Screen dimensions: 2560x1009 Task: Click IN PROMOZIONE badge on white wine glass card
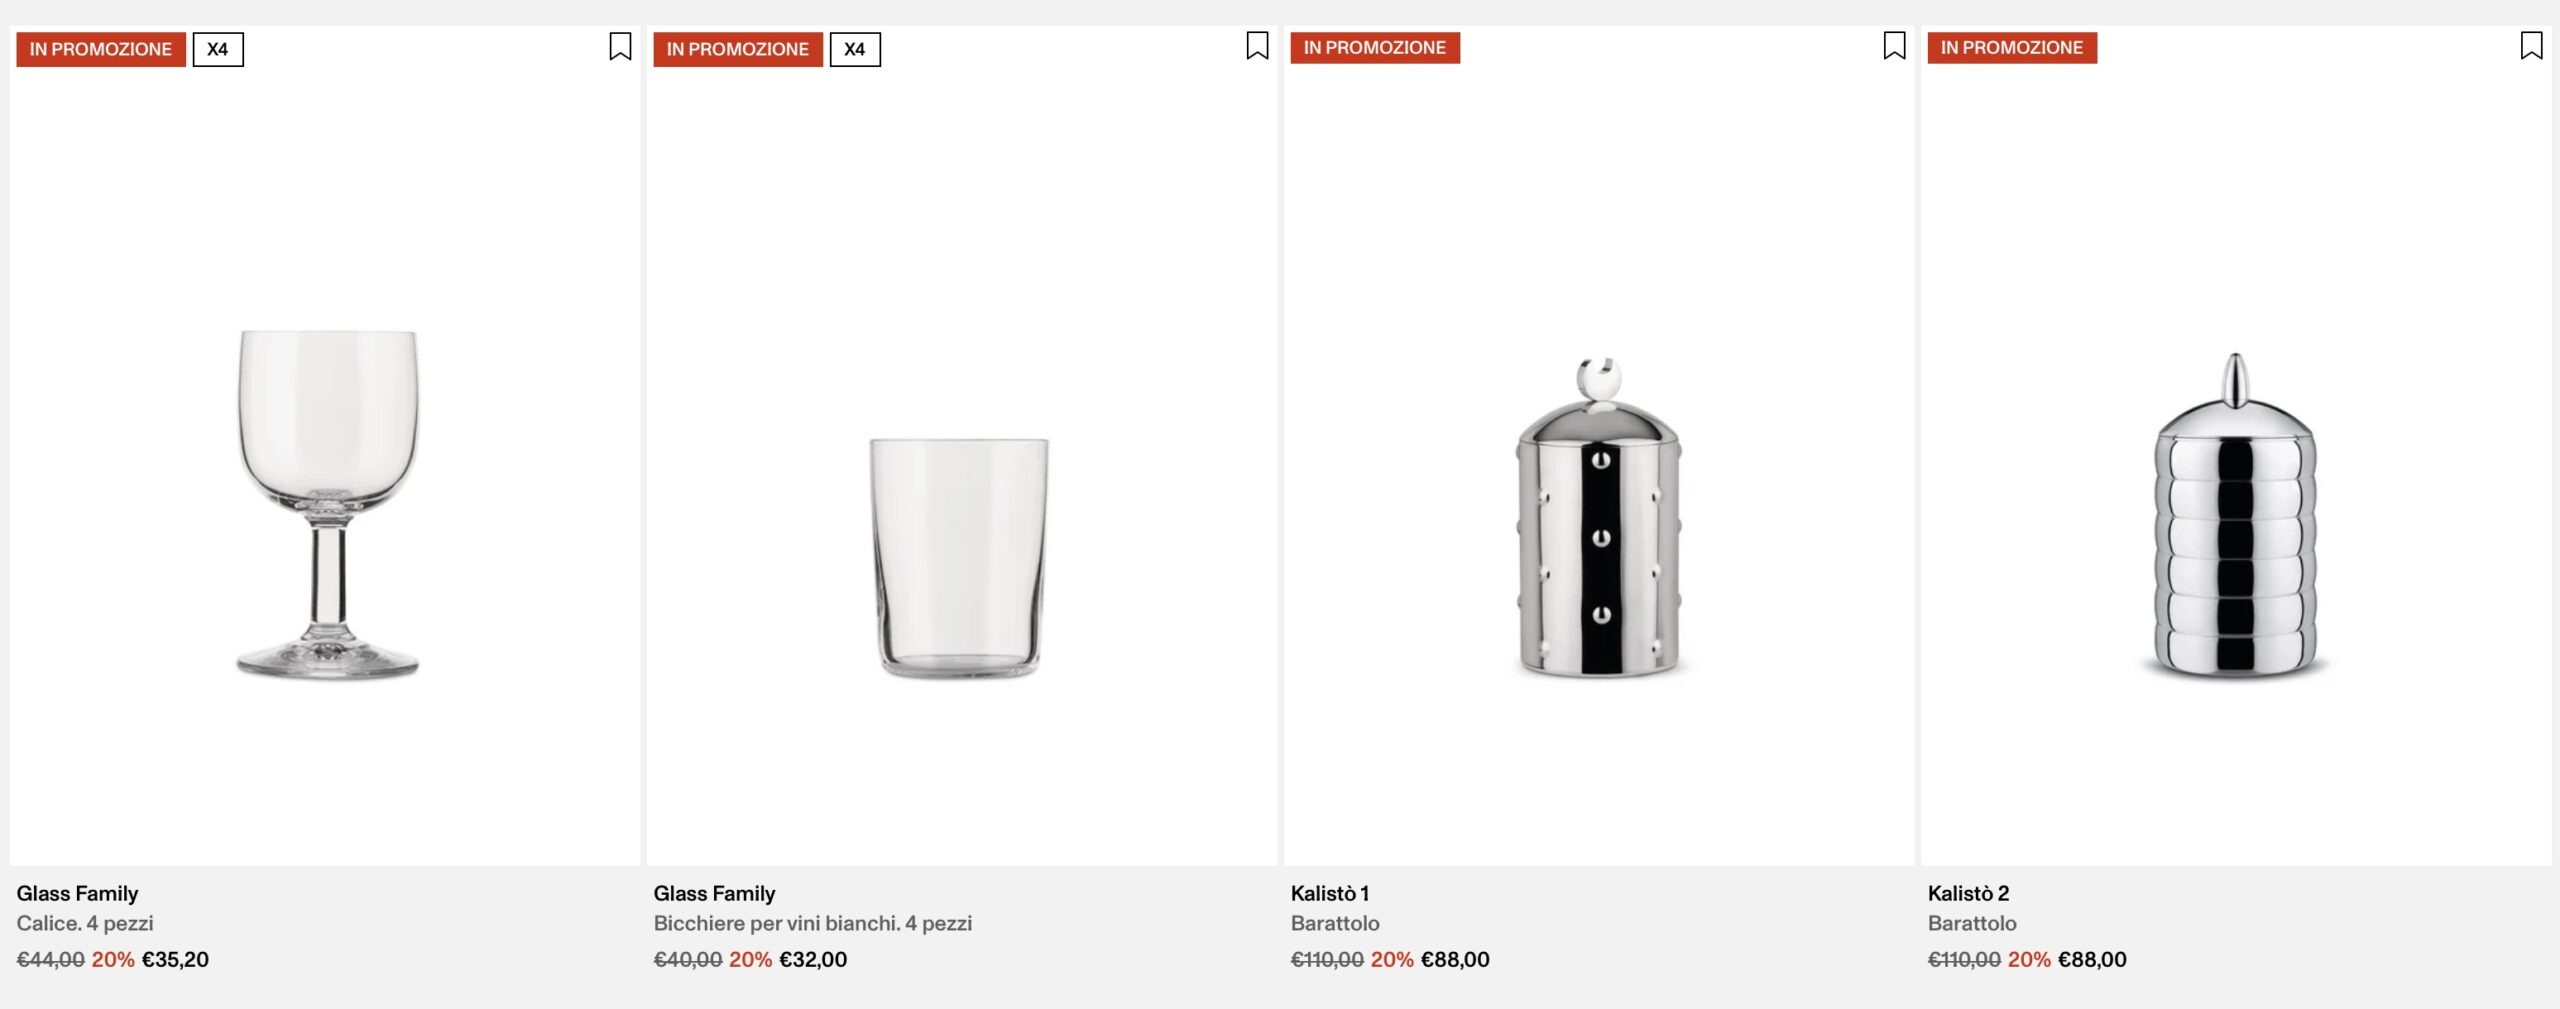pos(738,49)
